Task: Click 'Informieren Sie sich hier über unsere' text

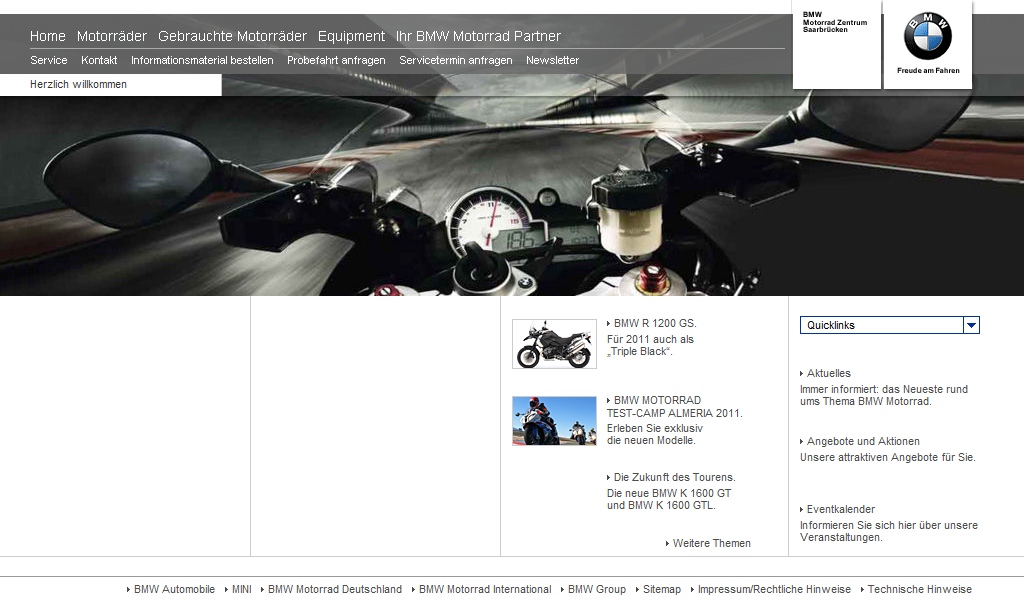Action: (x=889, y=525)
